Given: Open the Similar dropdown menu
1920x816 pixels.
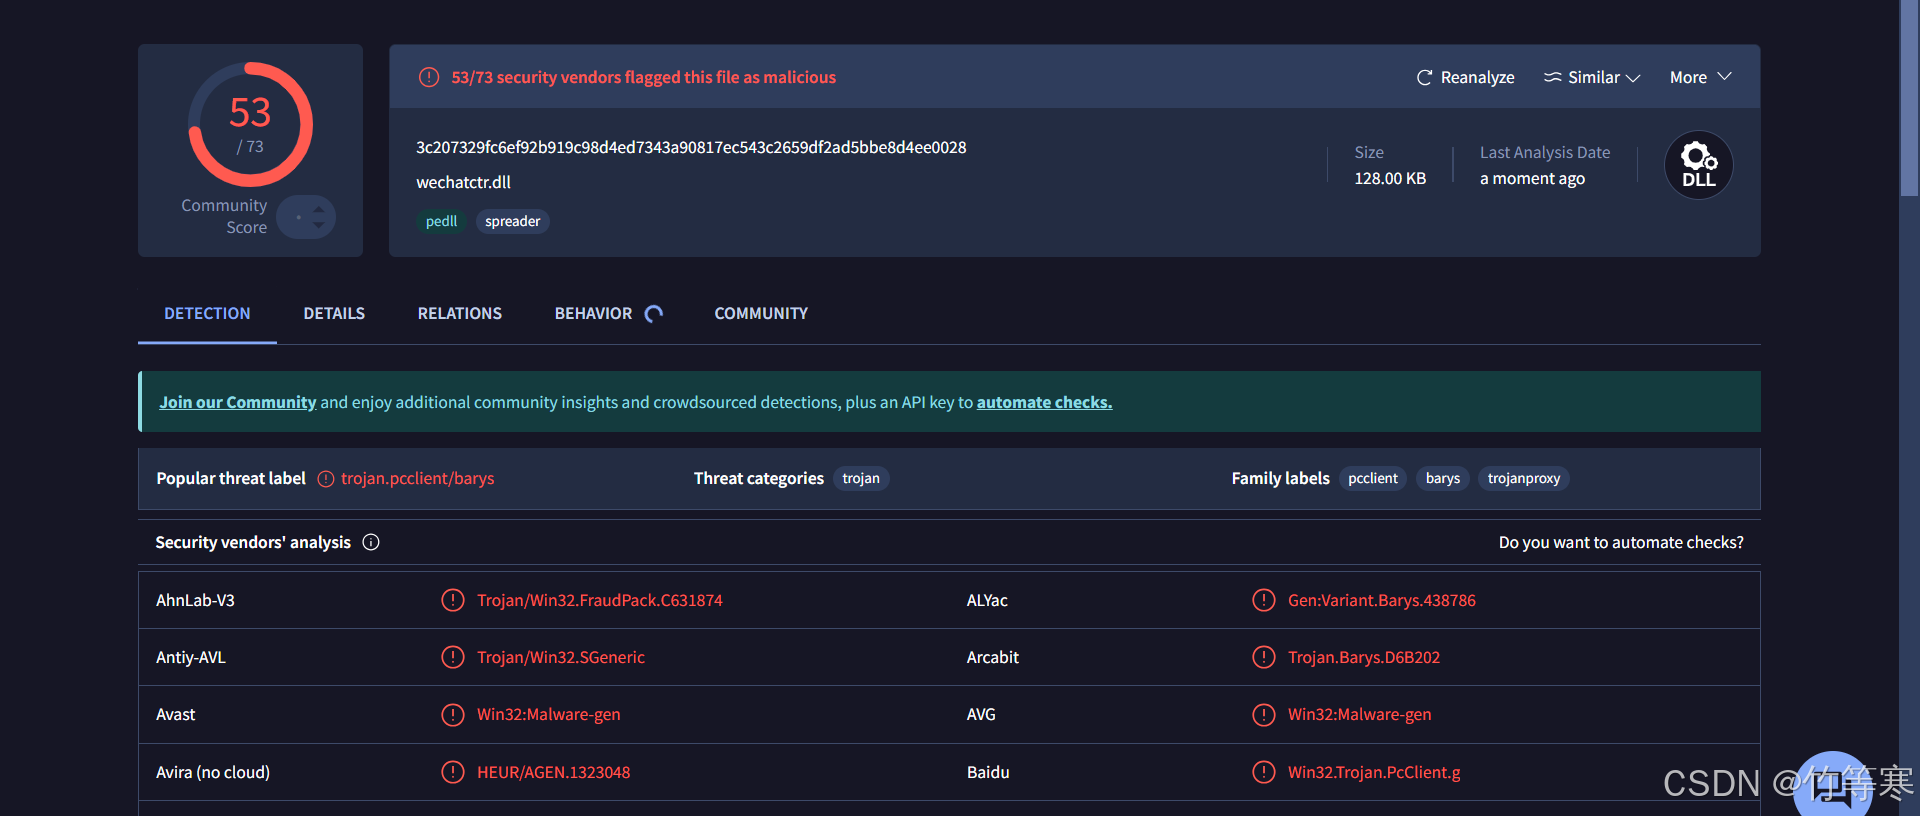Looking at the screenshot, I should 1592,78.
